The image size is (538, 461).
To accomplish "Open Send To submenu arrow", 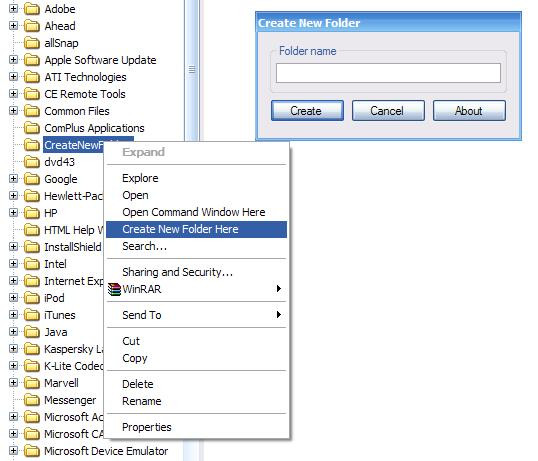I will coord(279,315).
